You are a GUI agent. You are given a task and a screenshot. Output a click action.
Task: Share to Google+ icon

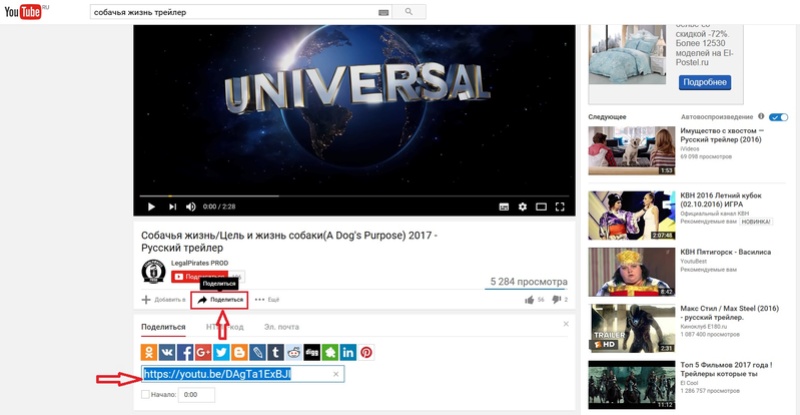[203, 352]
